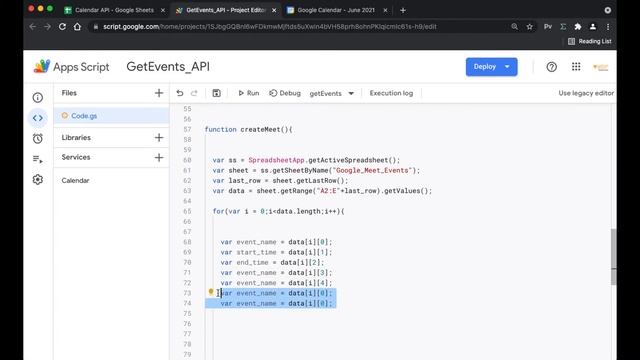The height and width of the screenshot is (360, 640).
Task: Open the Sigma extension icon in Chrome toolbar
Action: (563, 27)
